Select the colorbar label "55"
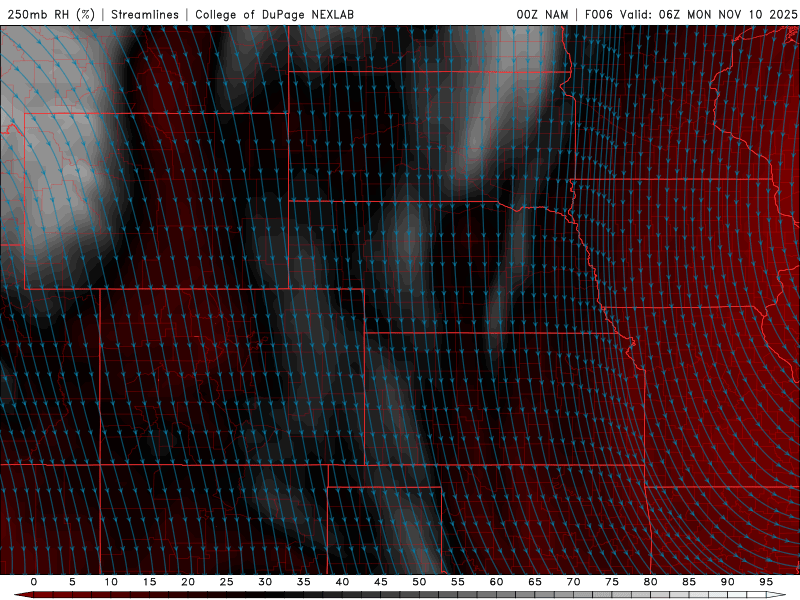This screenshot has width=800, height=600. tap(458, 582)
